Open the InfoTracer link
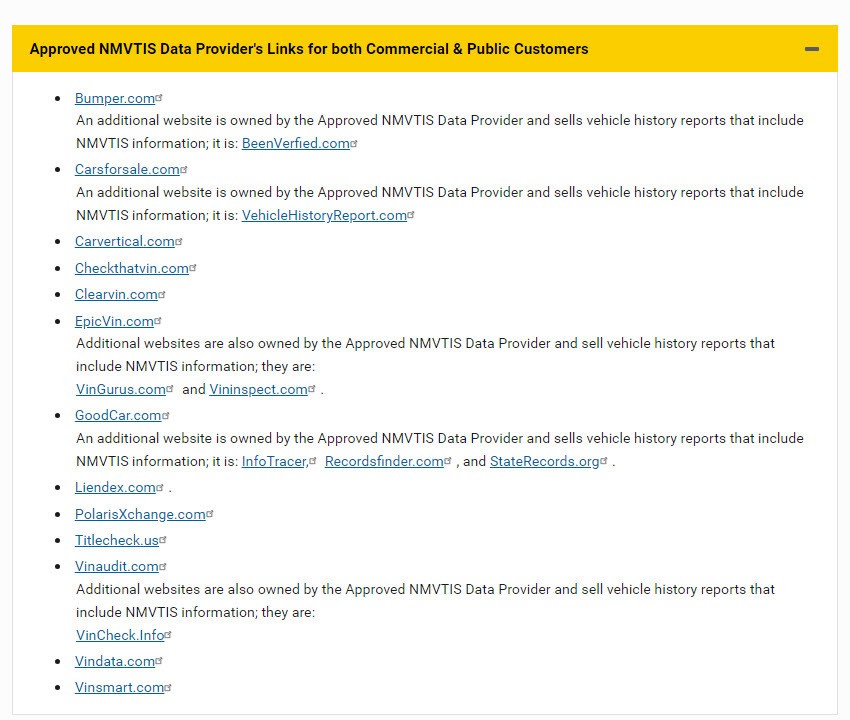850x720 pixels. (x=275, y=462)
